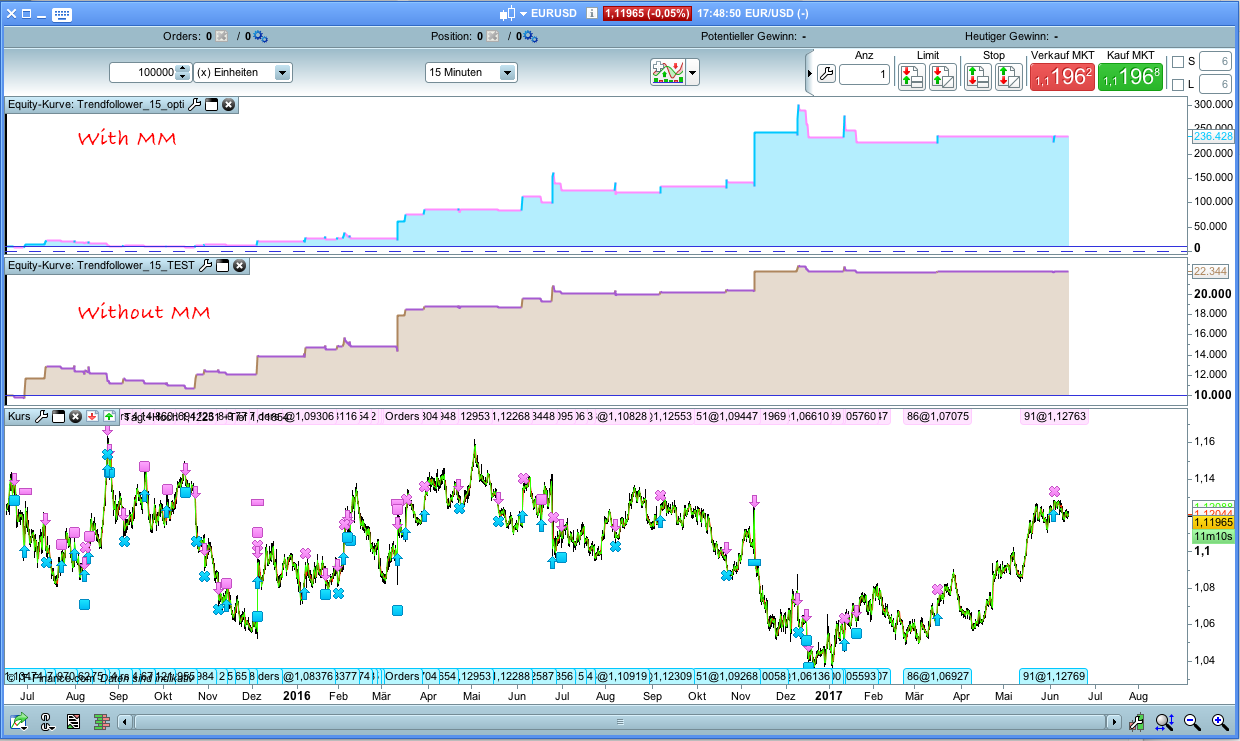Zoom in the chart with plus magnifier
This screenshot has height=741, width=1240.
(x=1220, y=721)
